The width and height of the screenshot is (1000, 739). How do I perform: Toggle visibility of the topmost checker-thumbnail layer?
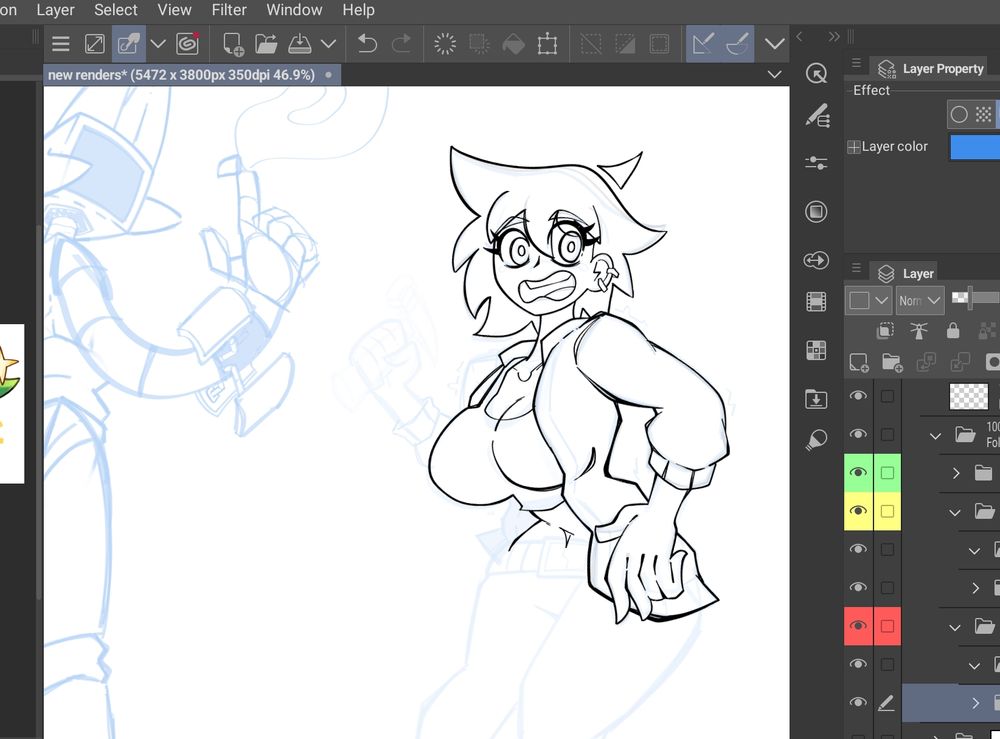pos(858,396)
